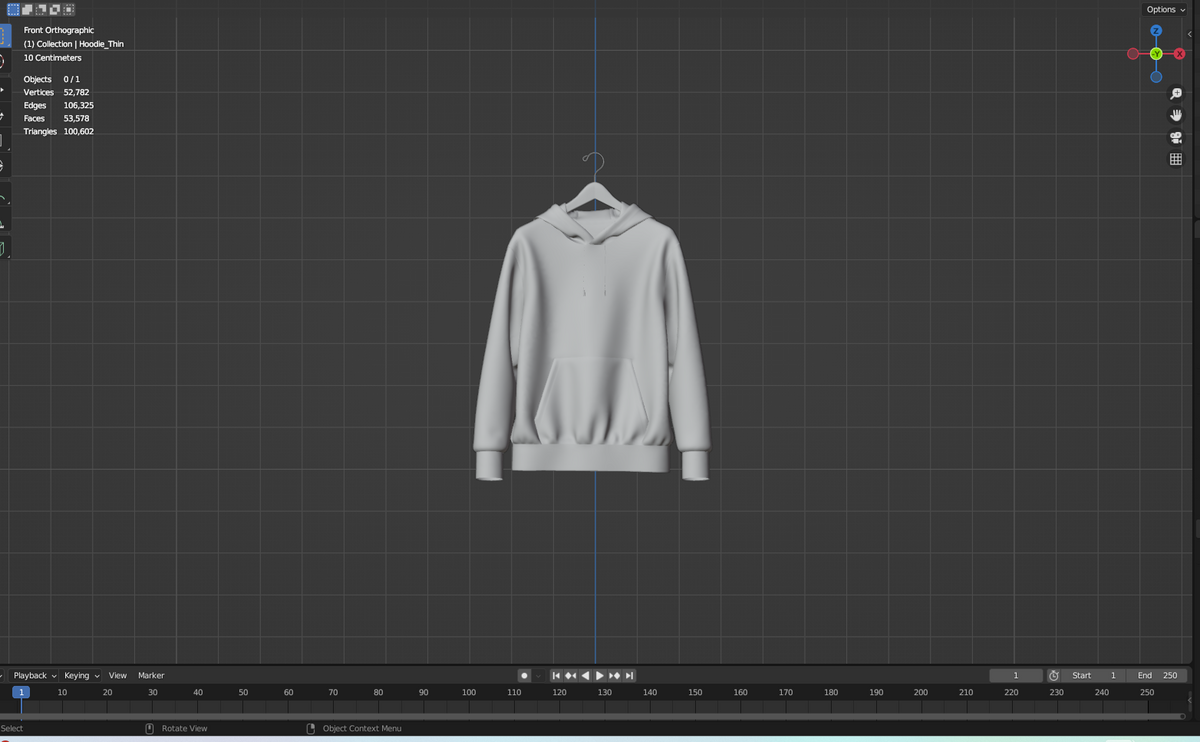
Task: Click the zoom magnifier viewport icon
Action: pos(1176,94)
